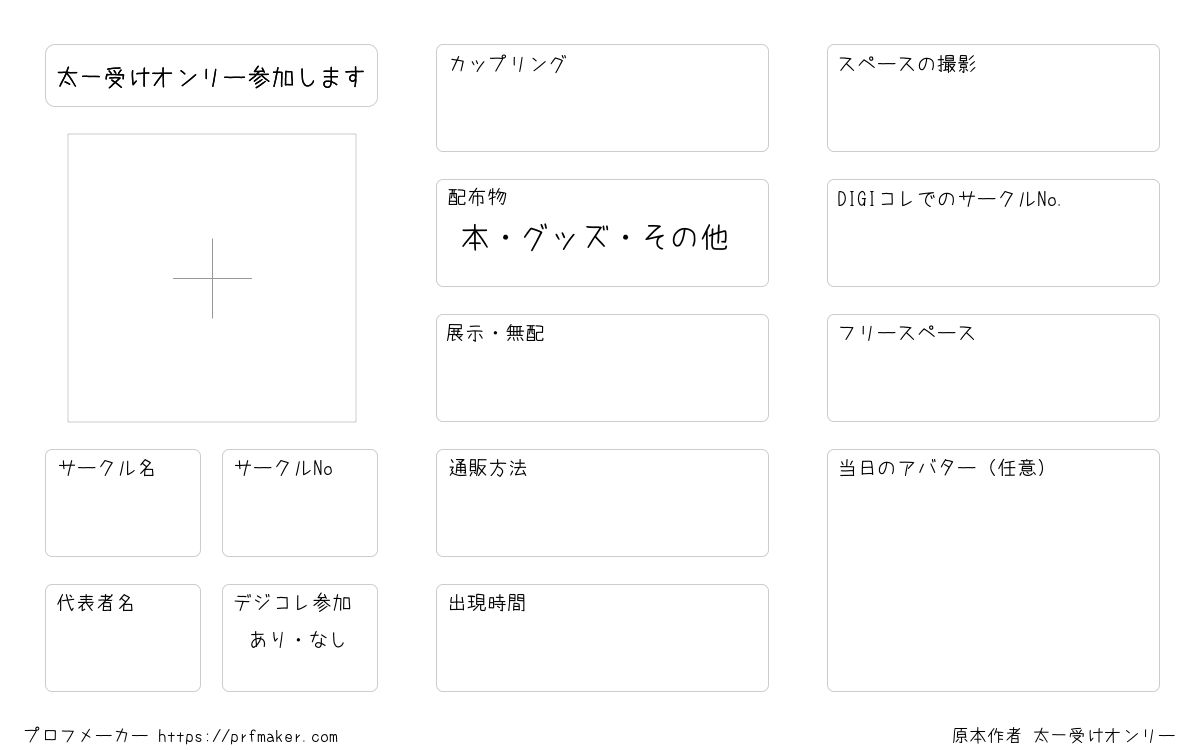Click the サークルNo field
The height and width of the screenshot is (750, 1200).
(300, 503)
